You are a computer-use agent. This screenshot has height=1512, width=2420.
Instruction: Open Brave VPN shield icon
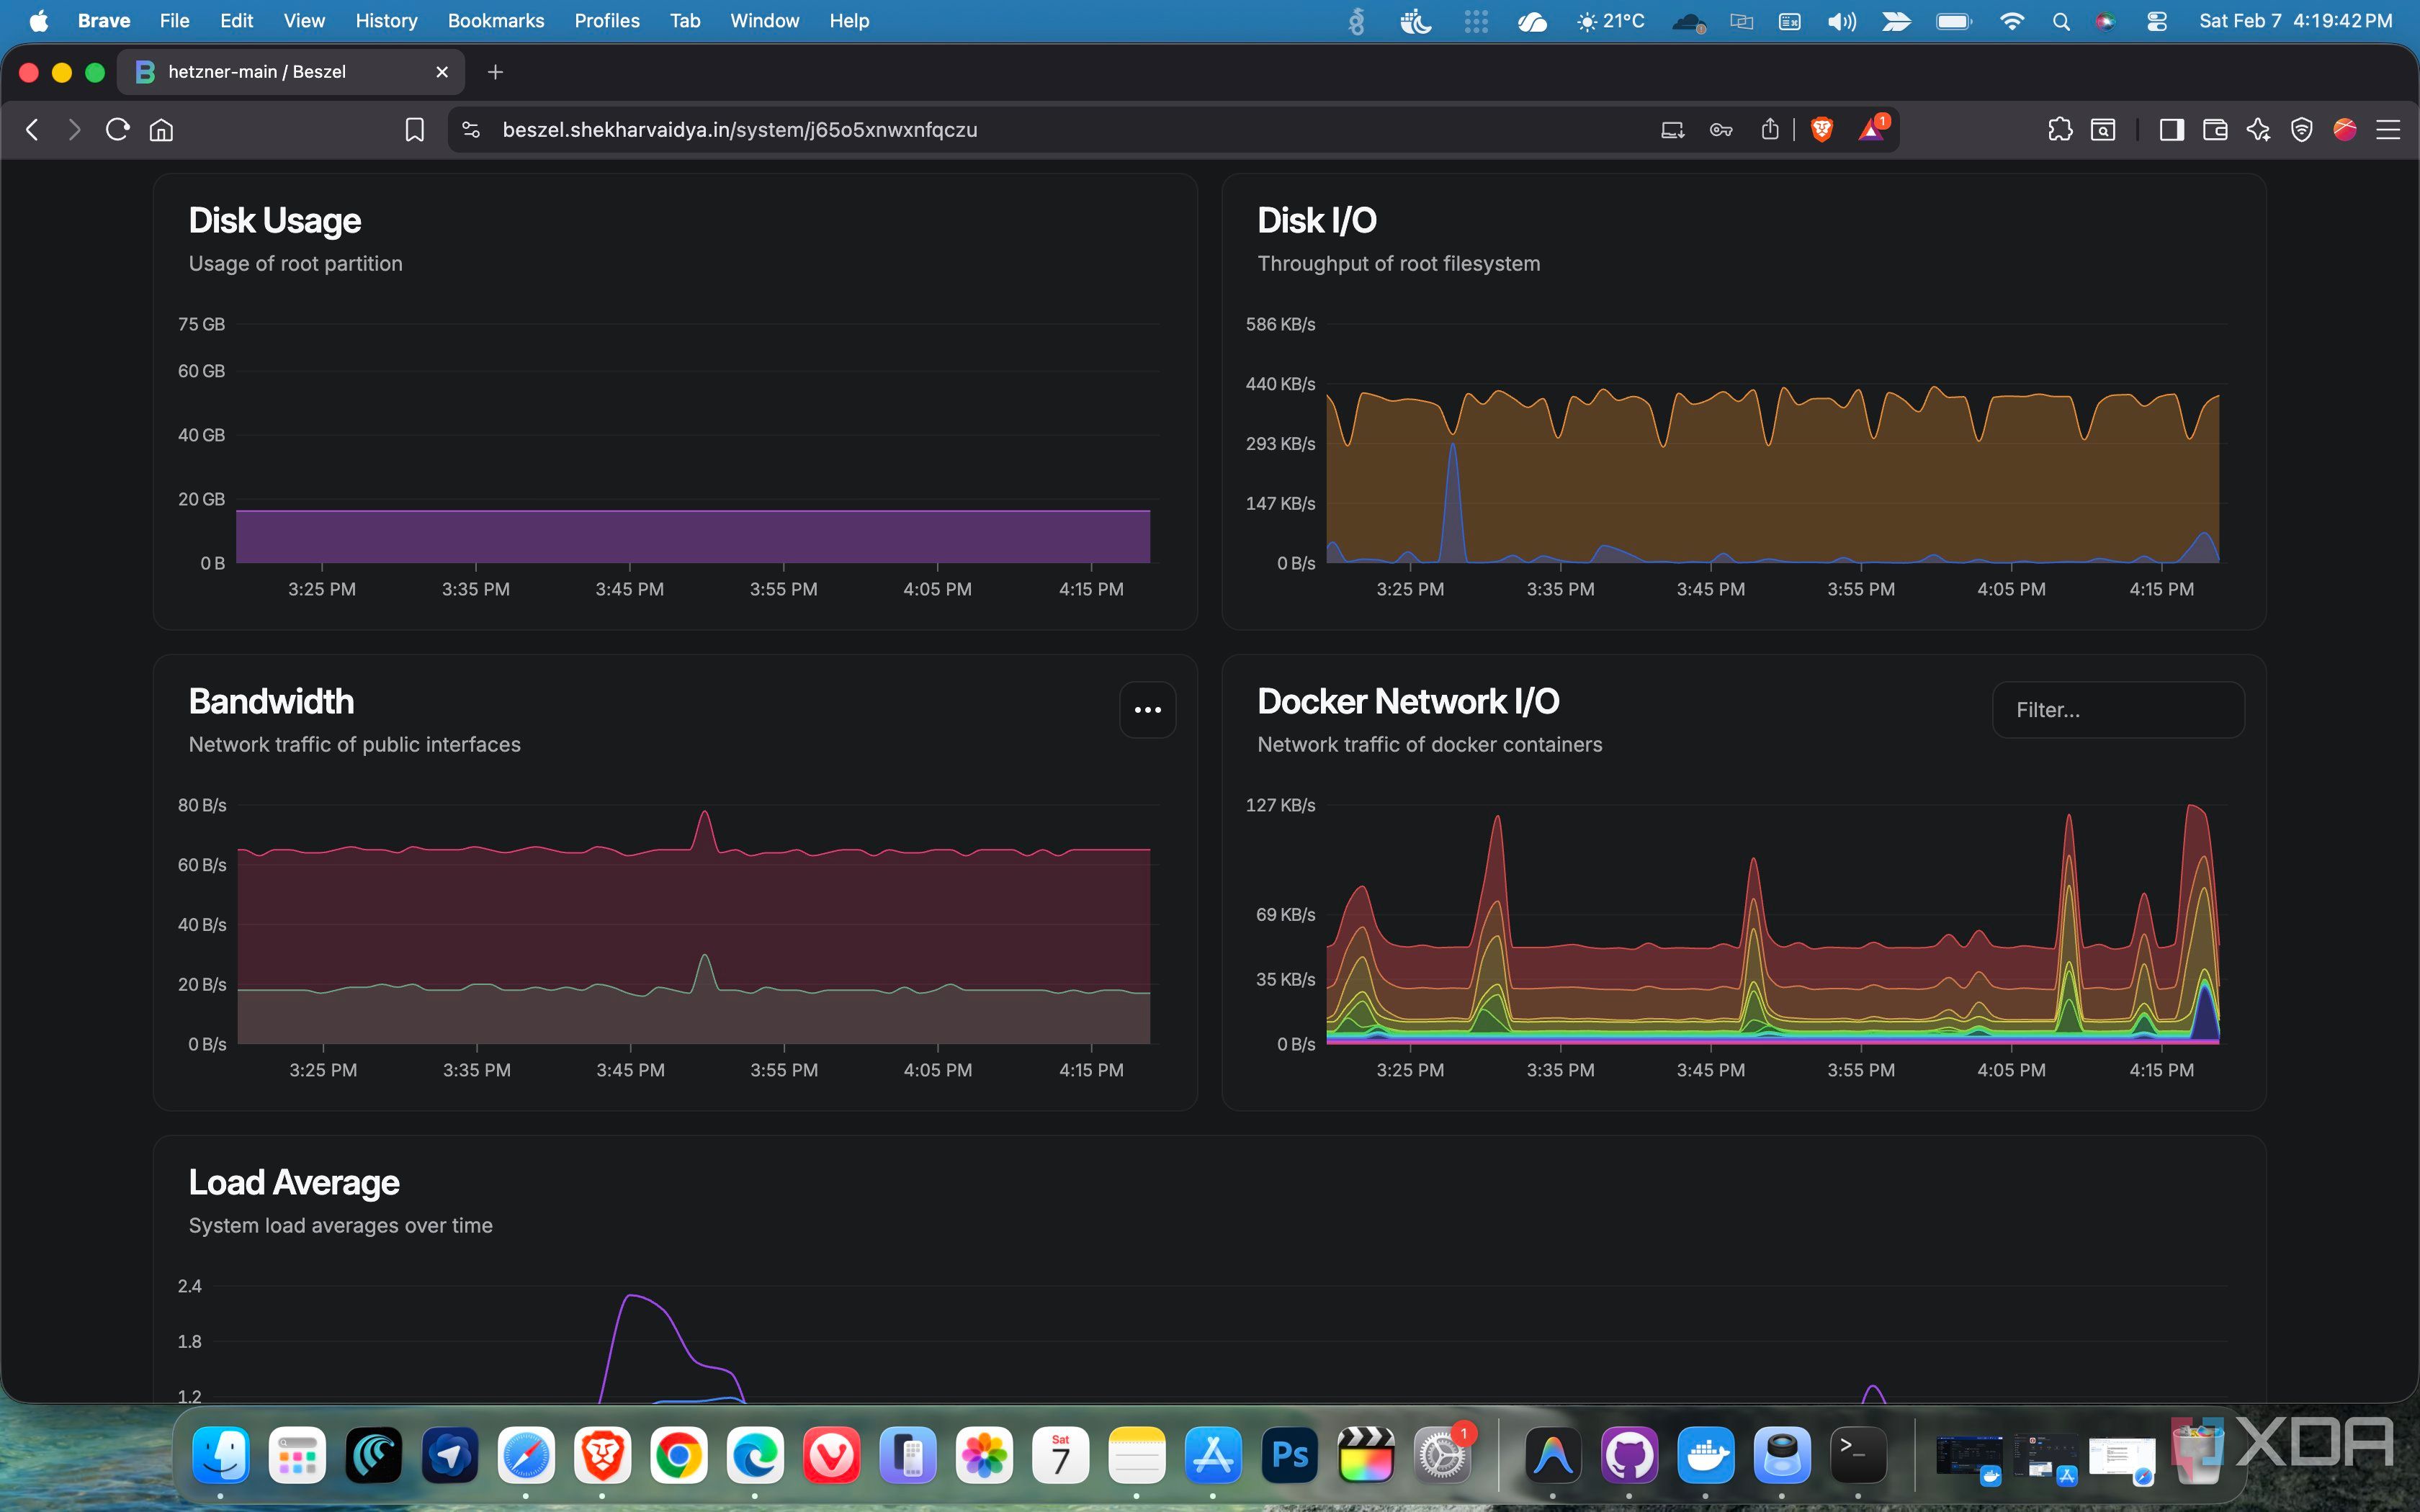click(x=2301, y=130)
